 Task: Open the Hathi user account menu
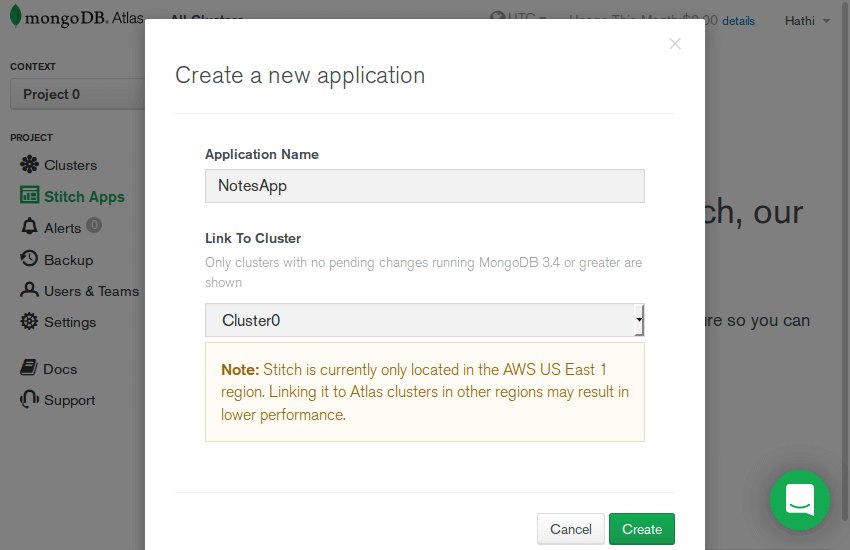pos(806,21)
